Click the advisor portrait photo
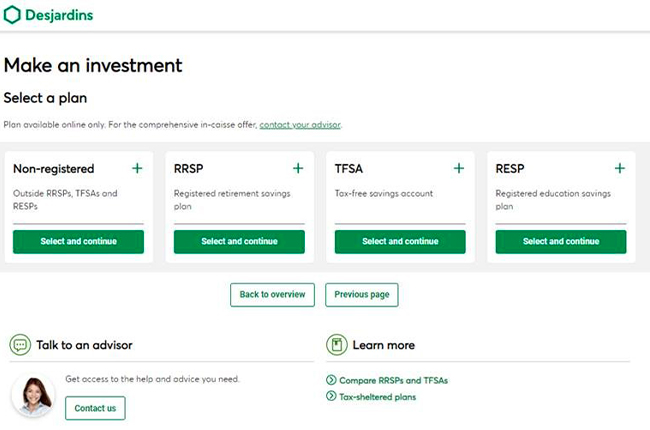This screenshot has height=430, width=650. 32,395
